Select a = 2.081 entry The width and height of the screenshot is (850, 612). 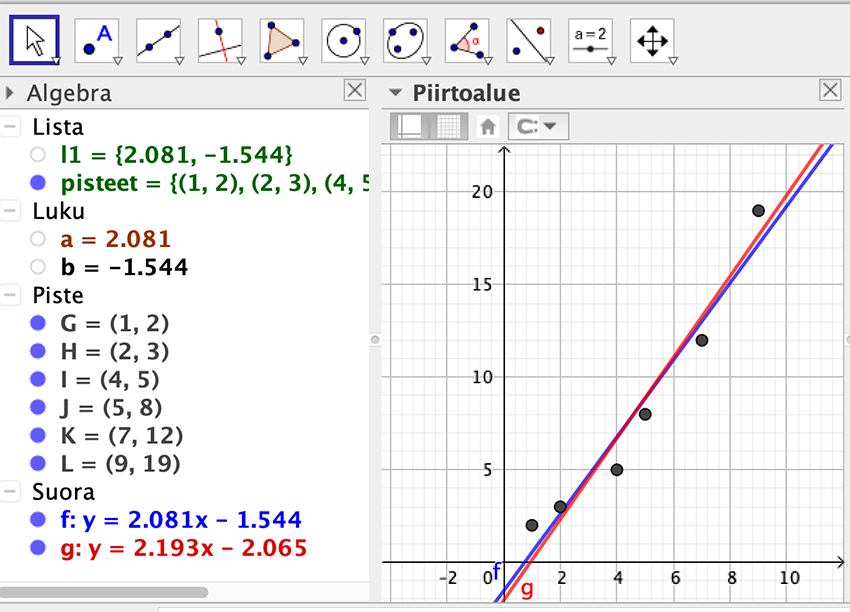point(115,239)
